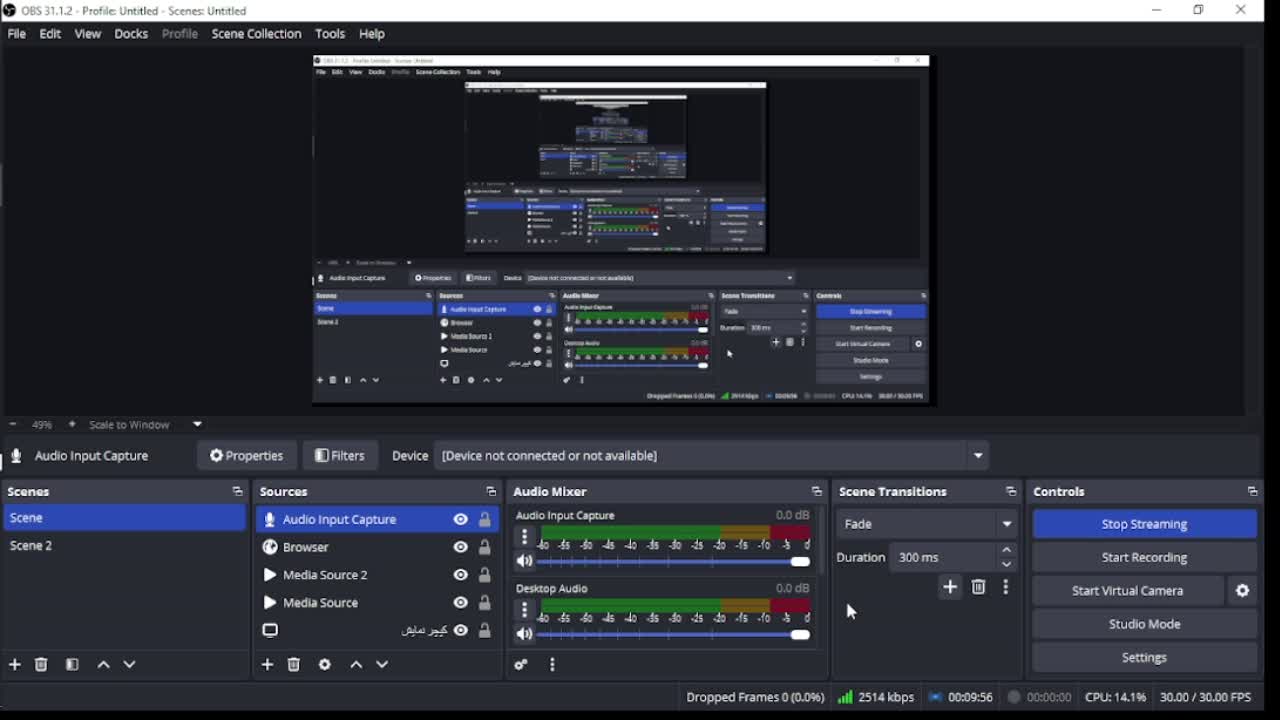1280x720 pixels.
Task: Open the Scene Collection menu
Action: [x=256, y=34]
